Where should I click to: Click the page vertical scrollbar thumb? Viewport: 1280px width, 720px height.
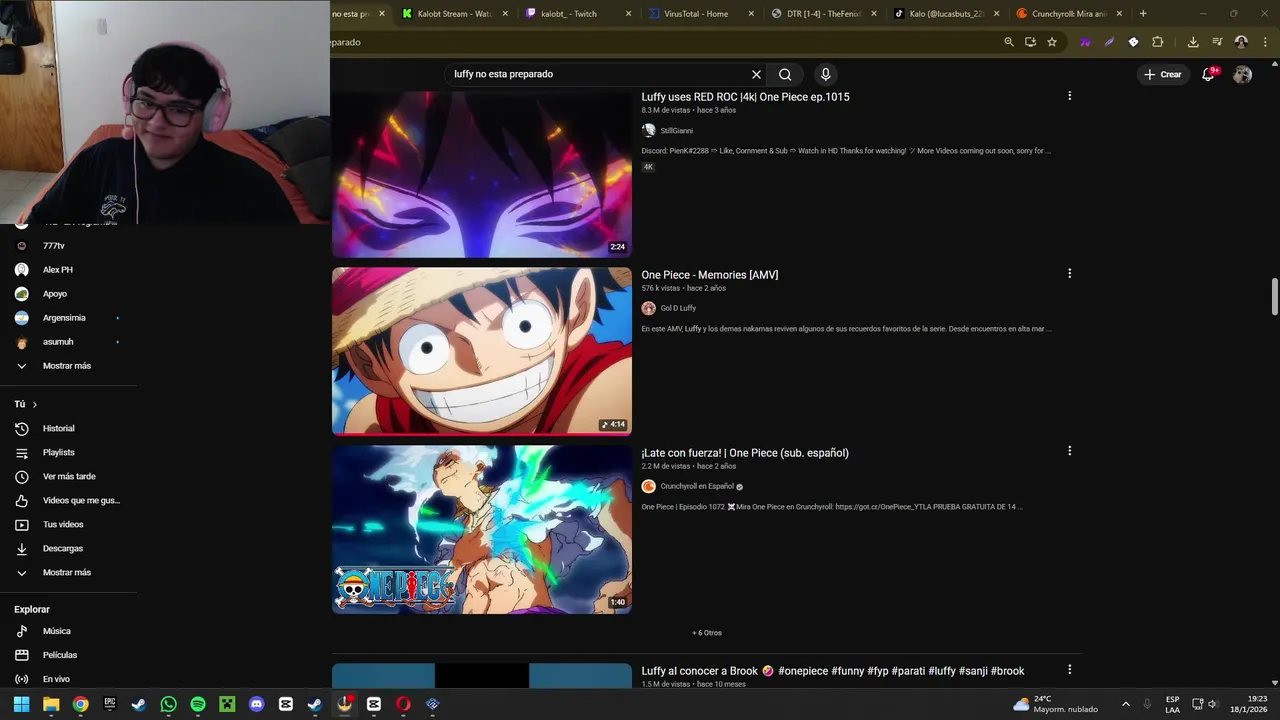click(1275, 297)
